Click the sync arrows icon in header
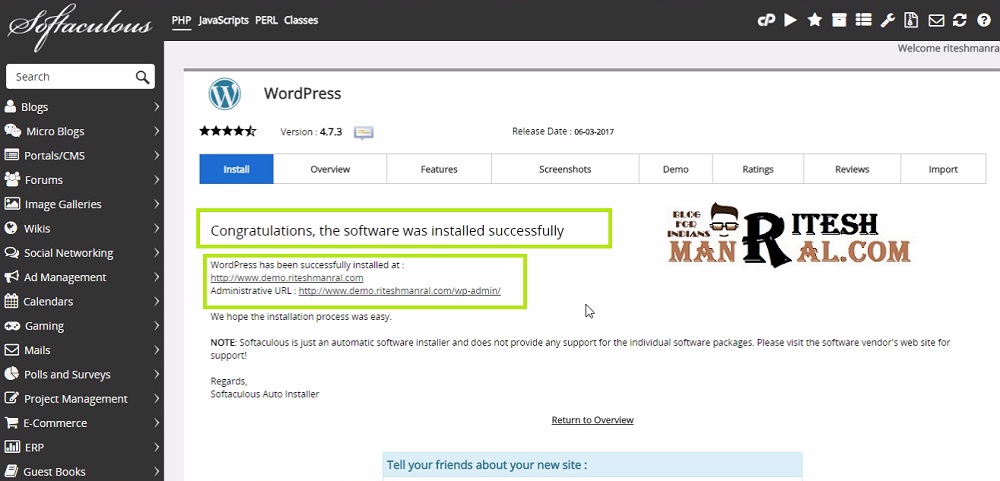 coord(960,20)
